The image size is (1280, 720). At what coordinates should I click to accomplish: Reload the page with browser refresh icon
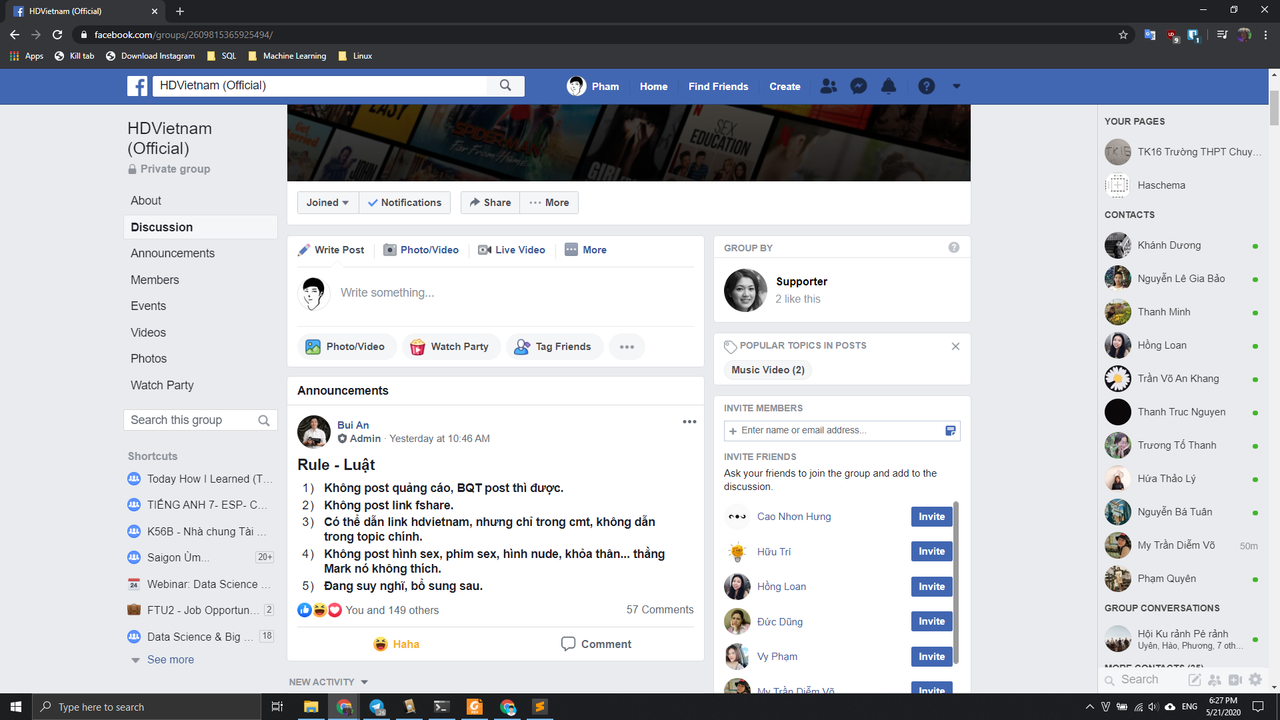point(57,34)
